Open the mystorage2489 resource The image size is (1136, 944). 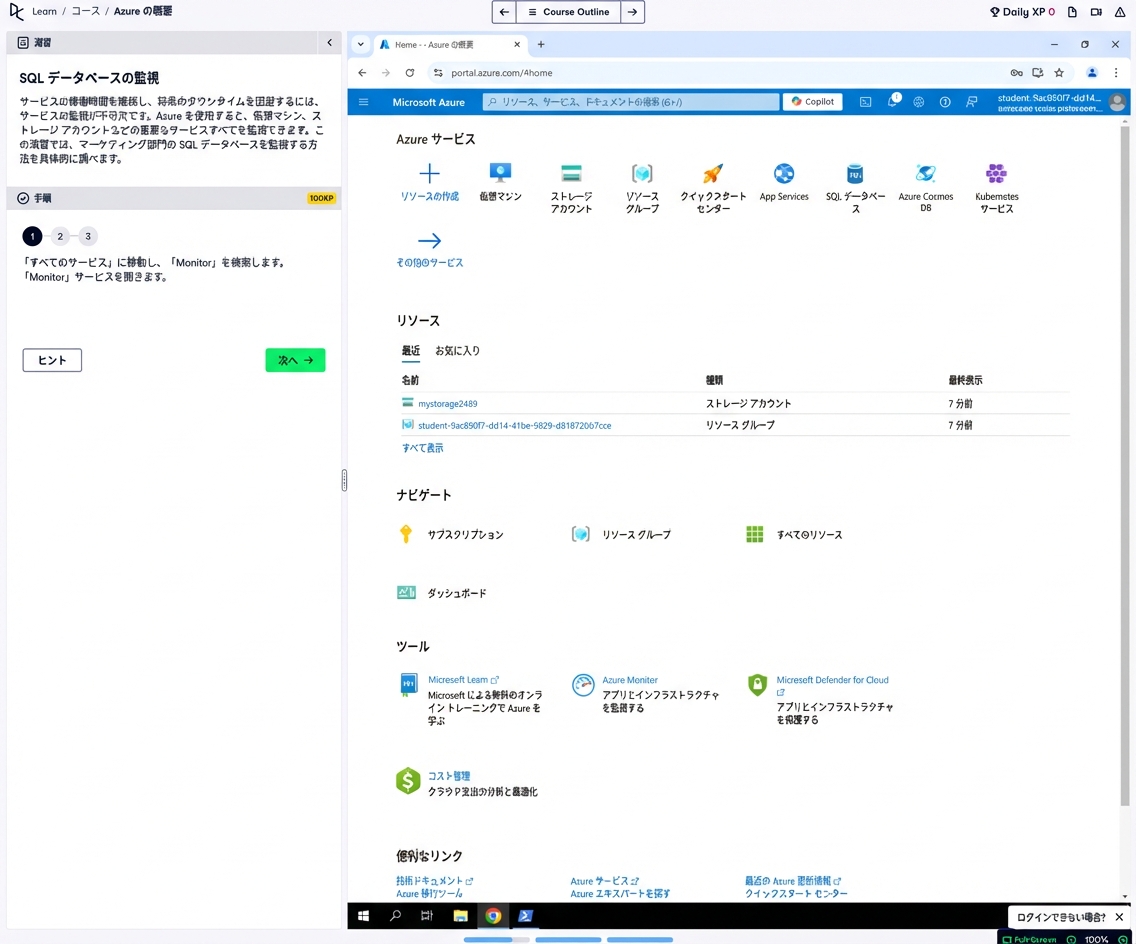point(447,404)
